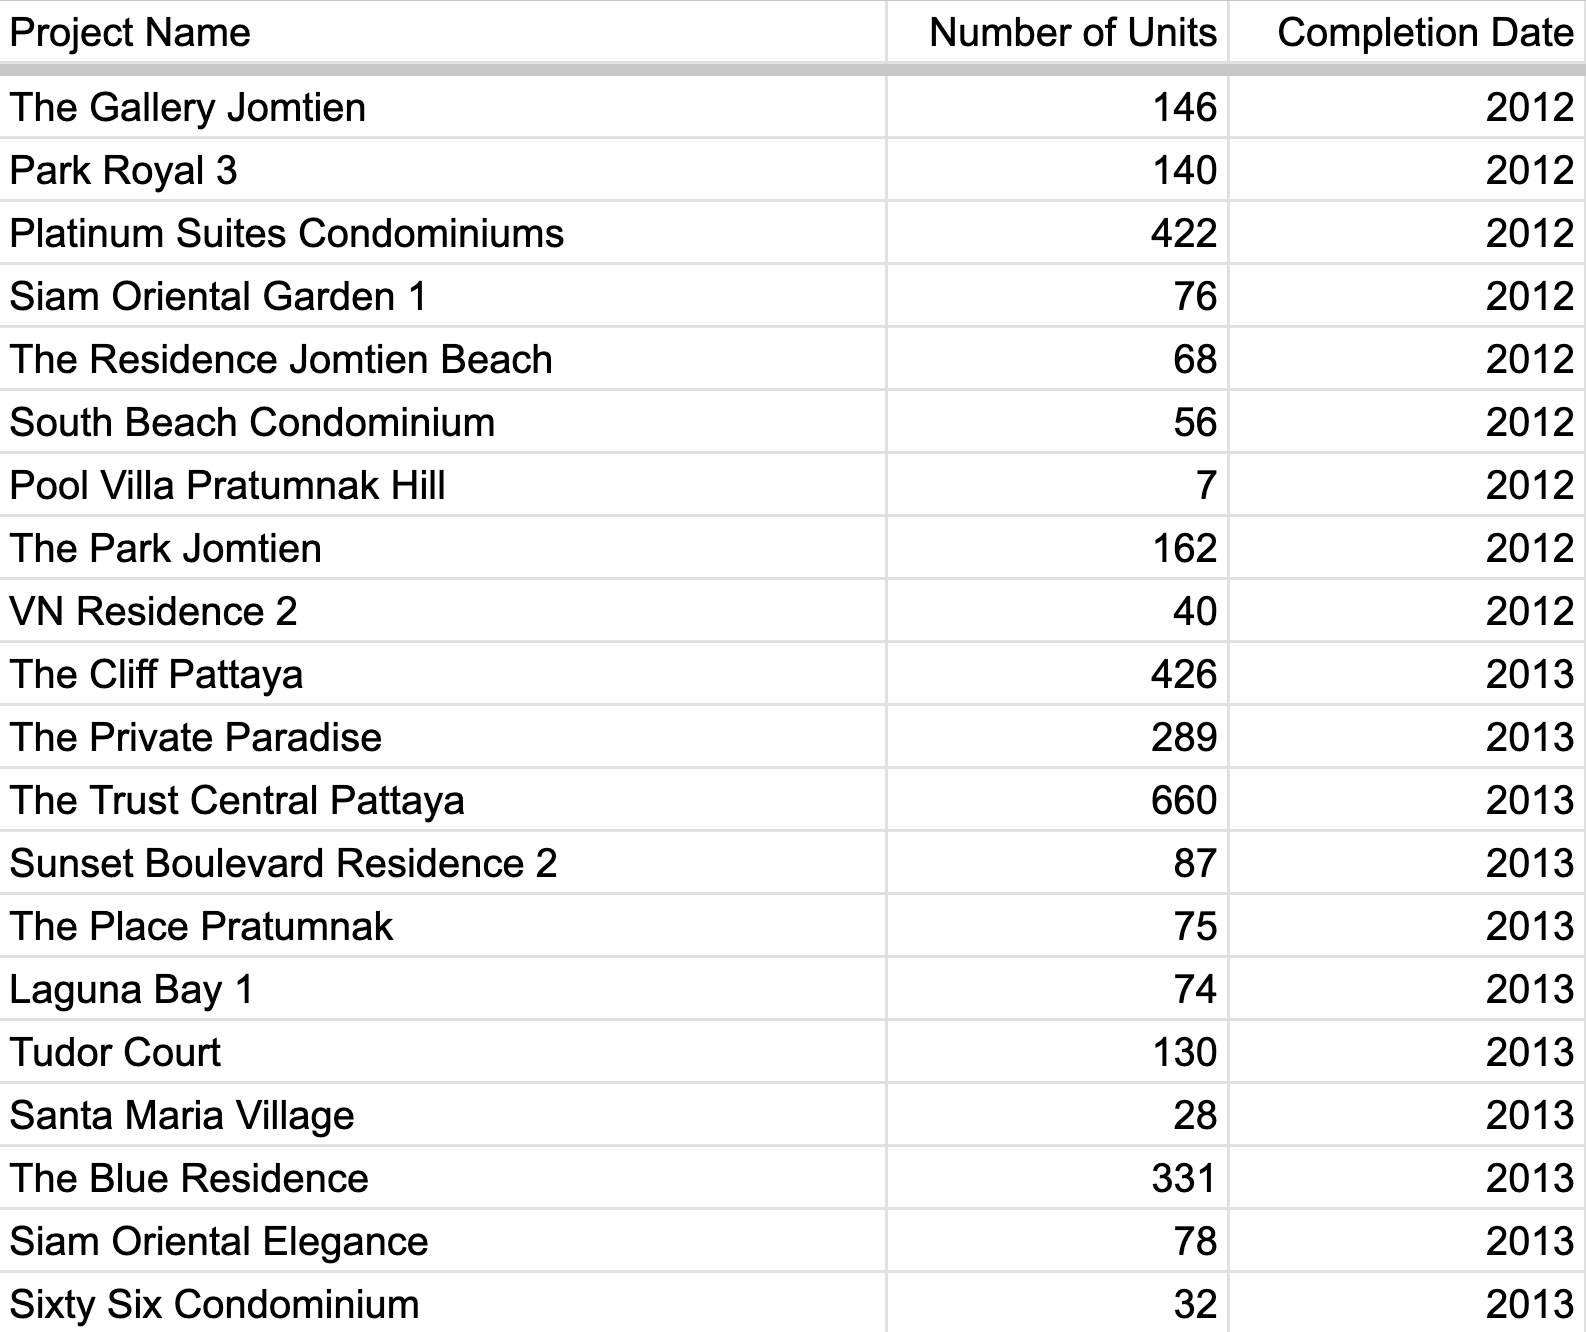
Task: Select The Blue Residence cell
Action: click(442, 1178)
